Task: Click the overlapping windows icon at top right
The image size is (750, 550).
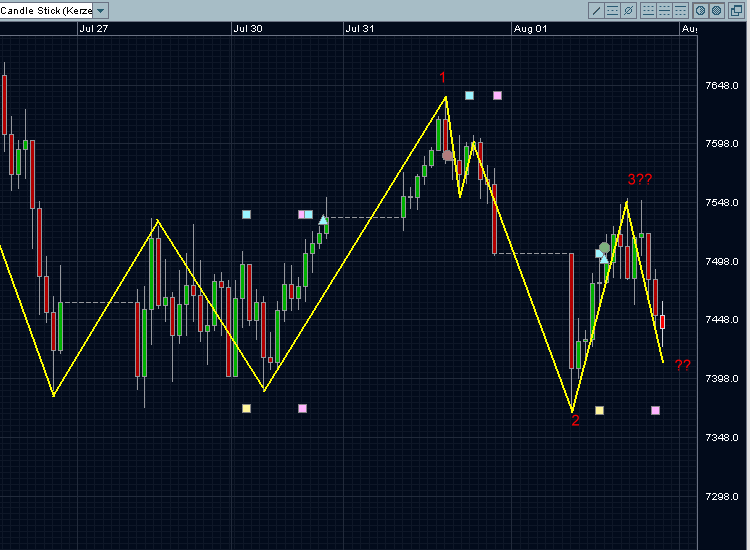Action: 735,10
